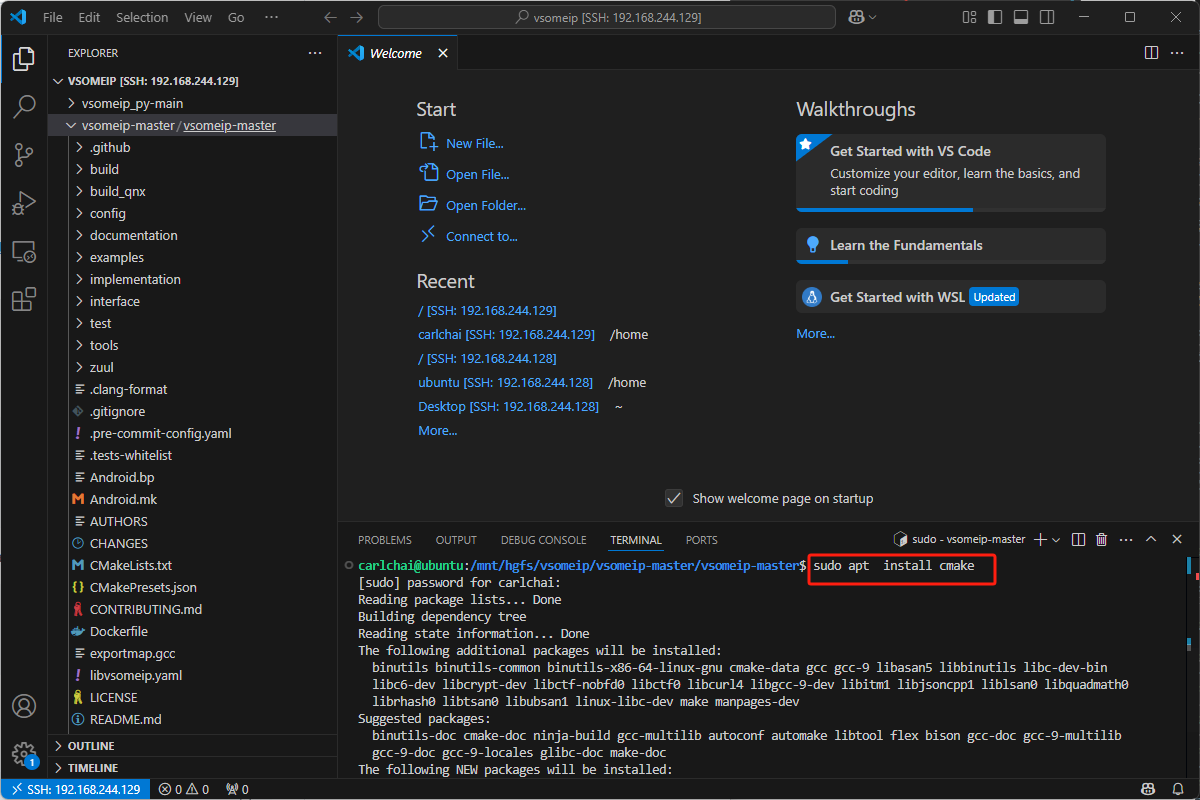Open the Go menu

pyautogui.click(x=236, y=17)
